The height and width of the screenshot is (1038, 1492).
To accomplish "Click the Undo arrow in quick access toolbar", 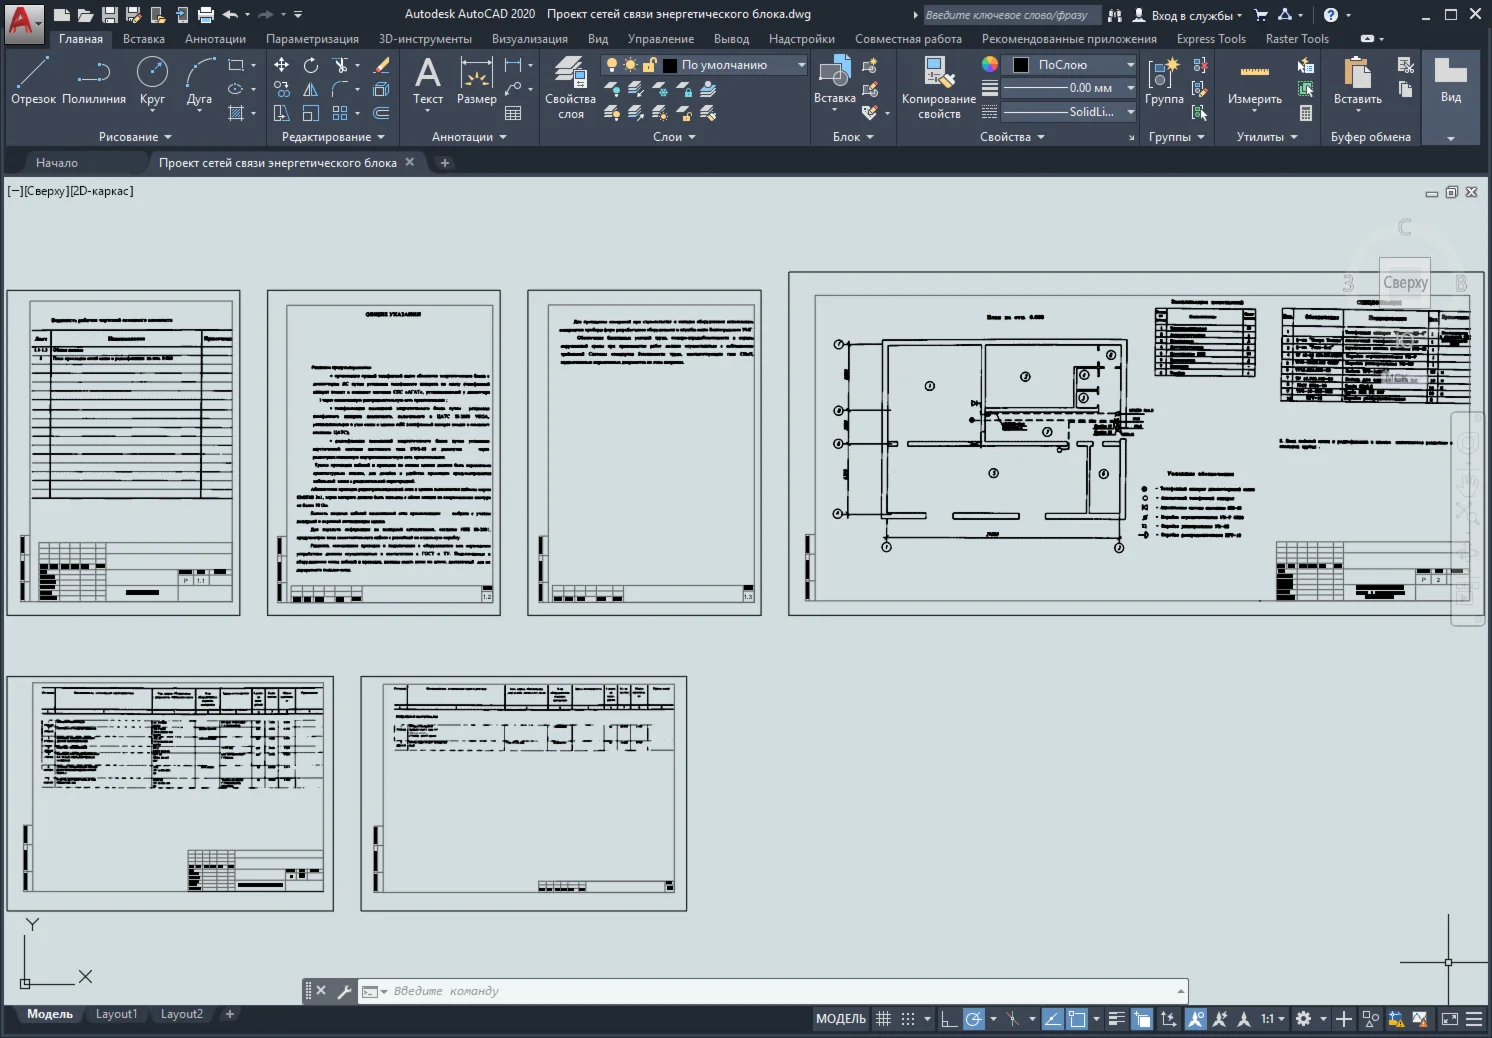I will (231, 15).
